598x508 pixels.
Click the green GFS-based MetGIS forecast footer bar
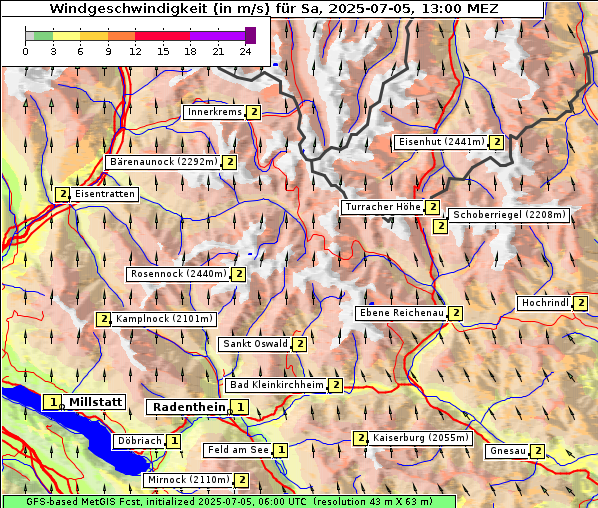point(229,501)
